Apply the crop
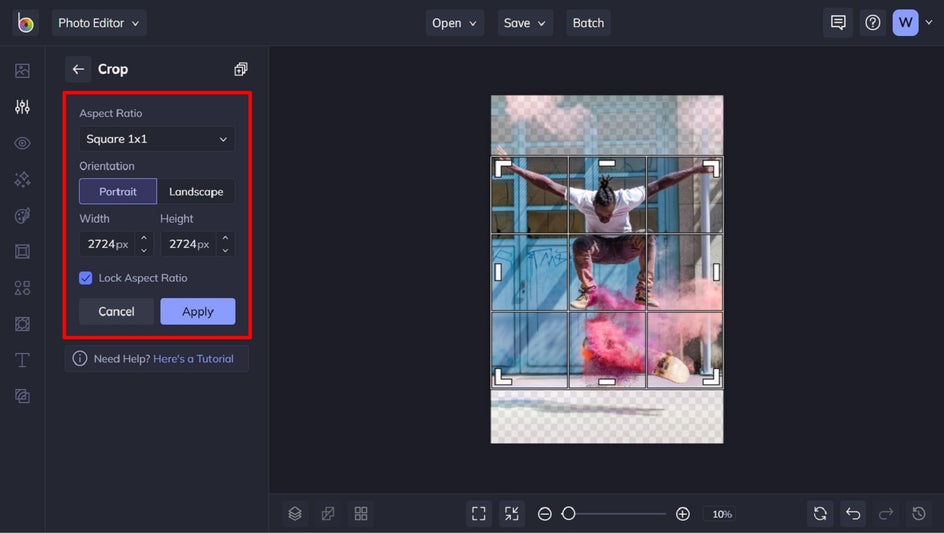Screen dimensions: 944x533 point(197,311)
